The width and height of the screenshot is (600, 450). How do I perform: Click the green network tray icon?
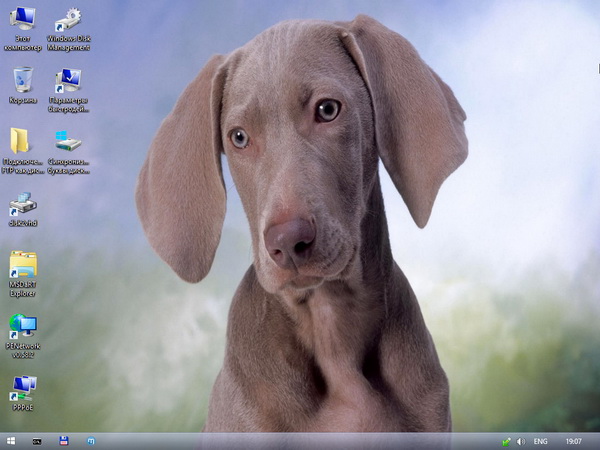click(506, 441)
